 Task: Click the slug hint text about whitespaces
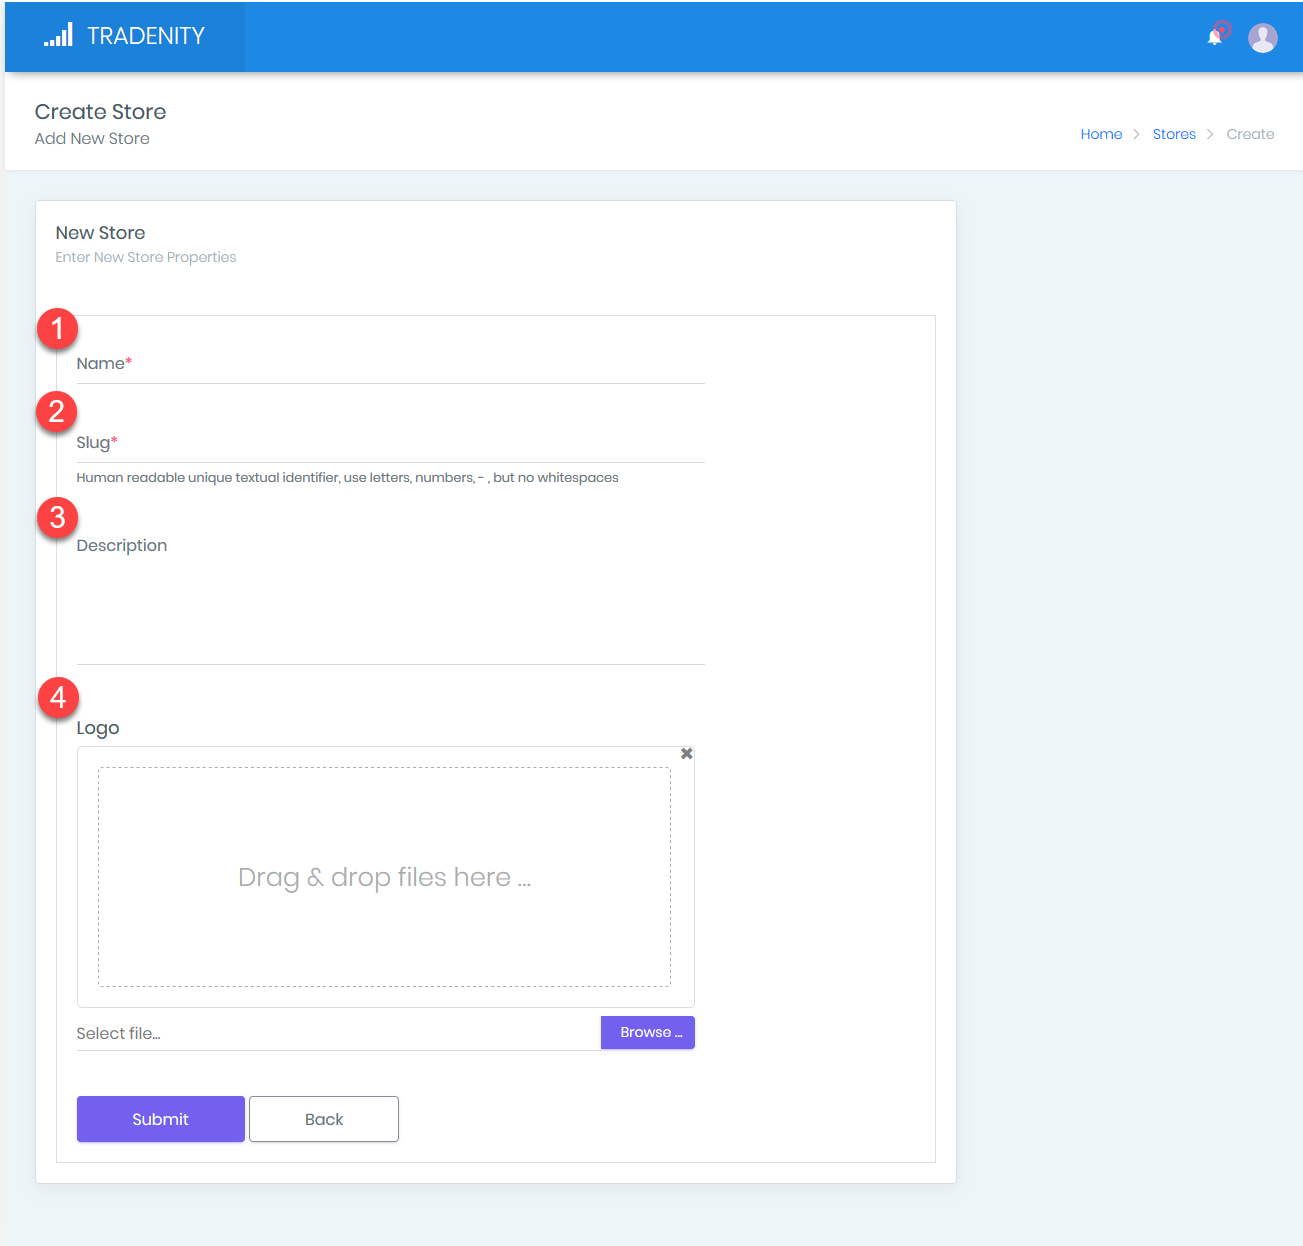[347, 478]
